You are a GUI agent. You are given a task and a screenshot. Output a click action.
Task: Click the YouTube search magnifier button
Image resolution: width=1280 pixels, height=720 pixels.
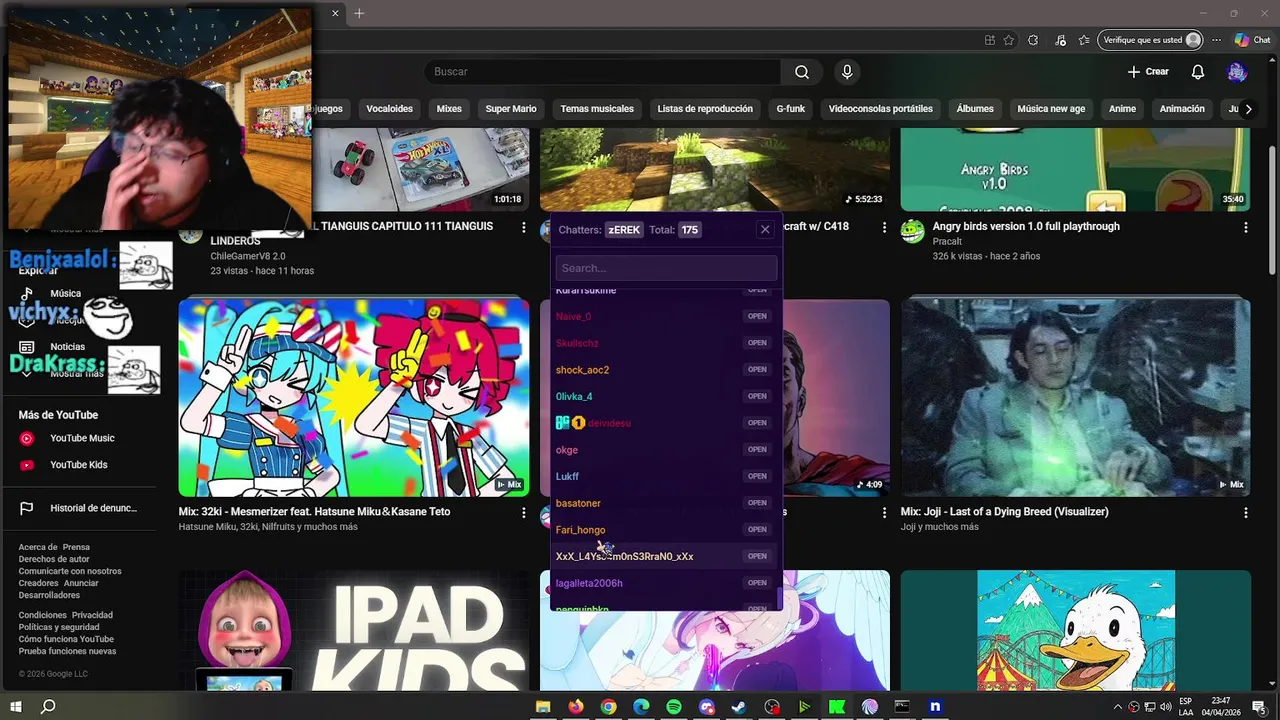(x=802, y=72)
